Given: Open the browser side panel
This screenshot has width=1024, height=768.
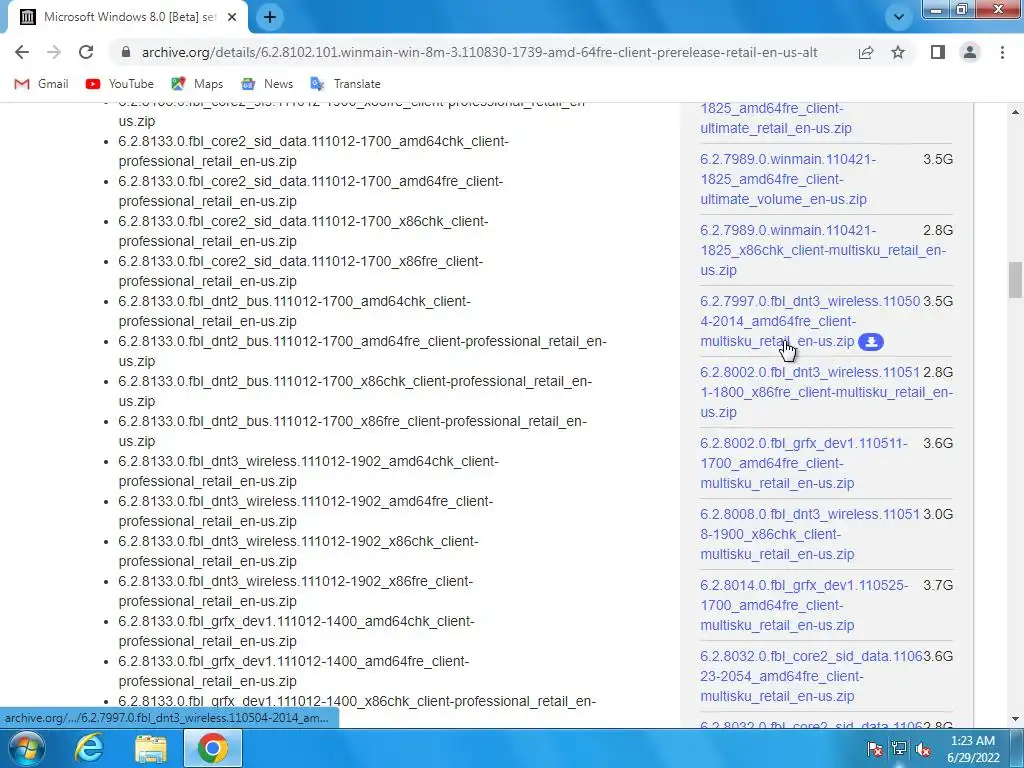Looking at the screenshot, I should pyautogui.click(x=938, y=52).
